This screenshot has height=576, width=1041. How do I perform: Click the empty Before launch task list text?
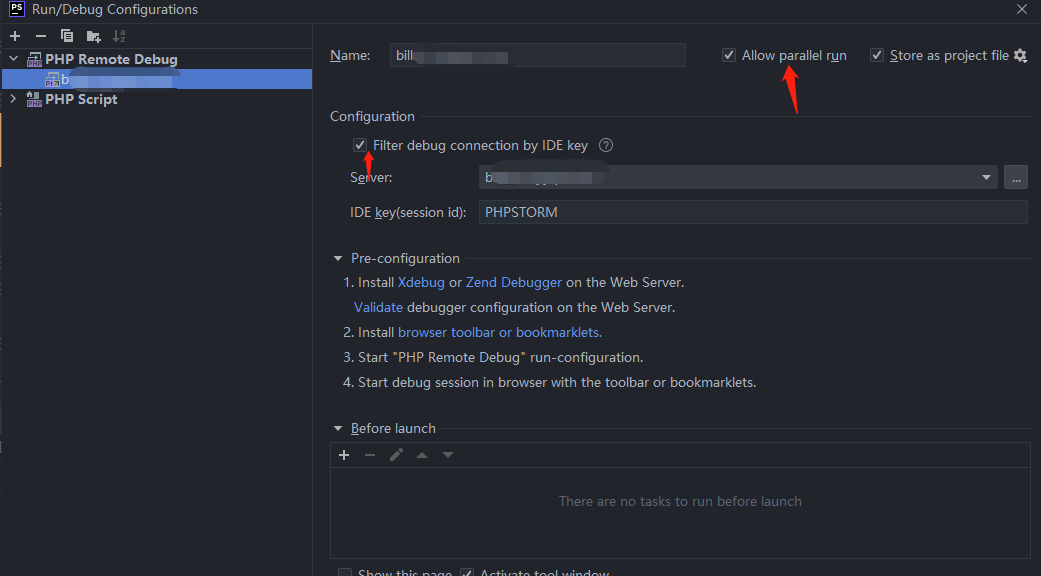click(x=680, y=502)
